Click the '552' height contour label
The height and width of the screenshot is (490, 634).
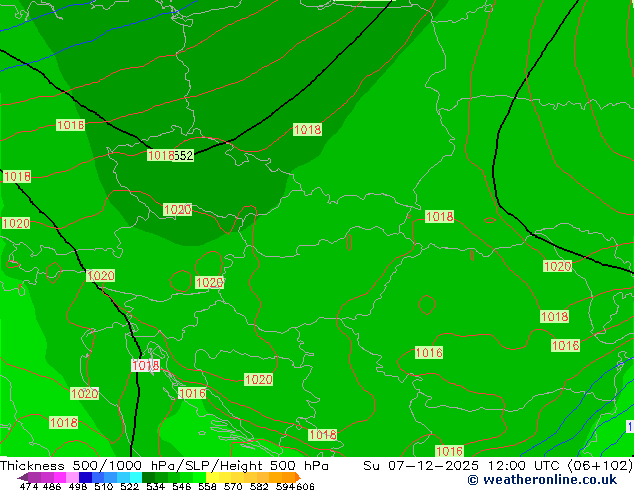pyautogui.click(x=184, y=155)
